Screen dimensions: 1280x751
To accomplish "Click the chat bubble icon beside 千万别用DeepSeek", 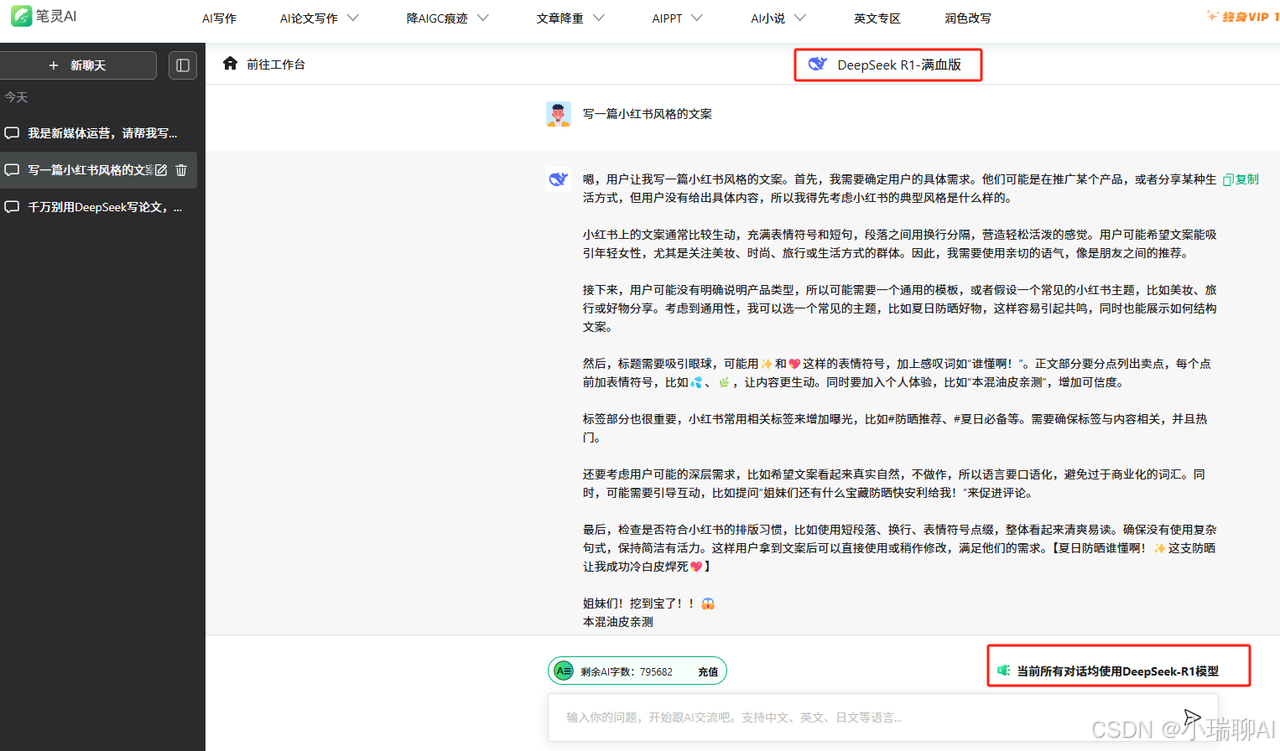I will 12,207.
